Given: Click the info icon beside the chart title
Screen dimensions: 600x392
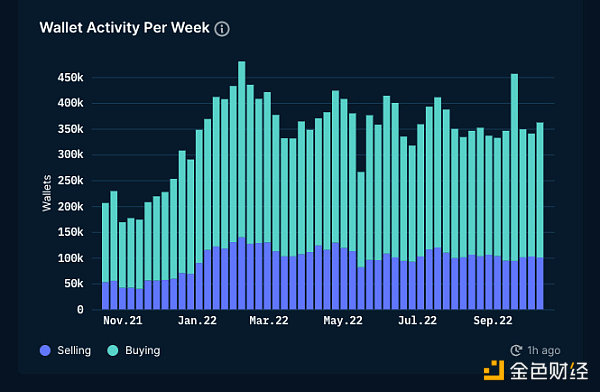Looking at the screenshot, I should point(222,29).
